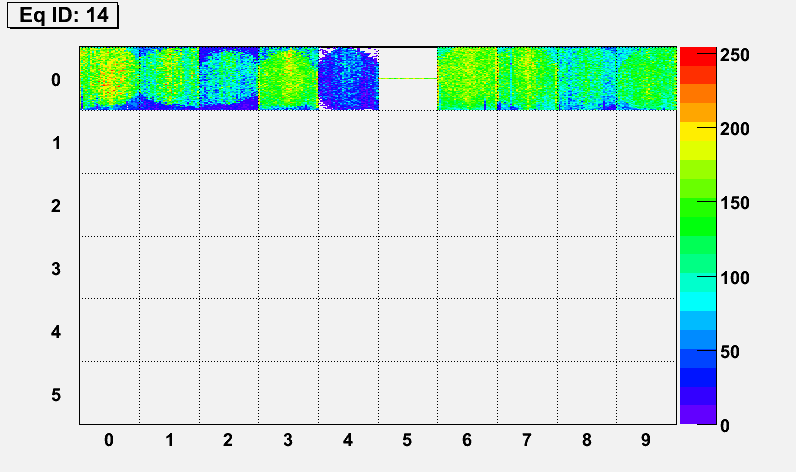Select the cyan band of the color palette
This screenshot has width=796, height=472.
click(x=698, y=301)
